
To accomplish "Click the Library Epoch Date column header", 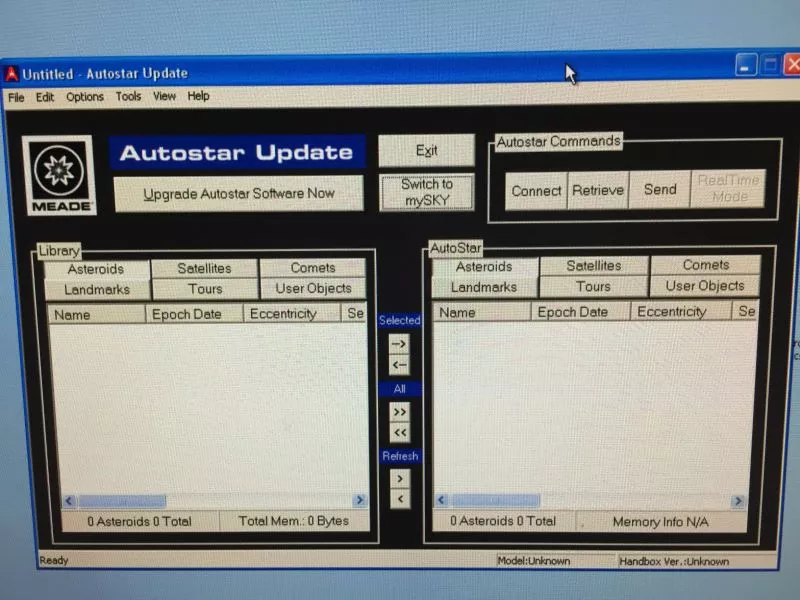I will click(194, 314).
